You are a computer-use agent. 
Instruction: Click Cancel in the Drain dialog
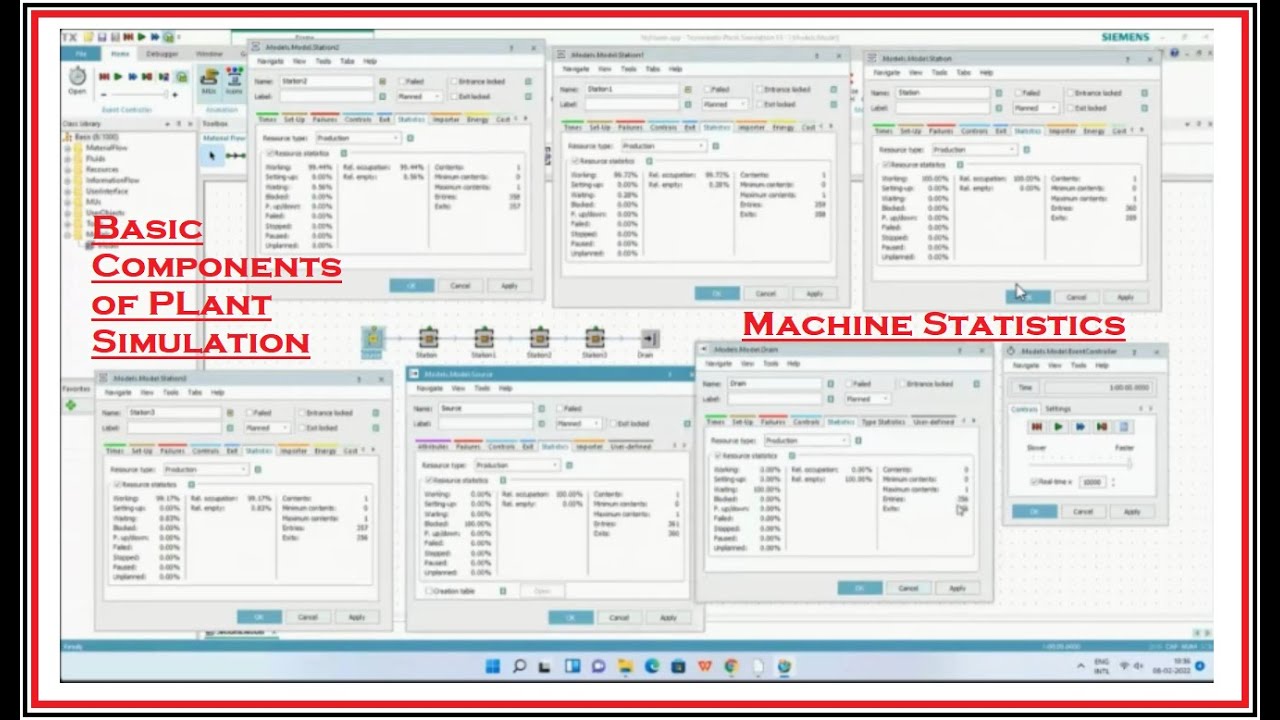point(908,588)
